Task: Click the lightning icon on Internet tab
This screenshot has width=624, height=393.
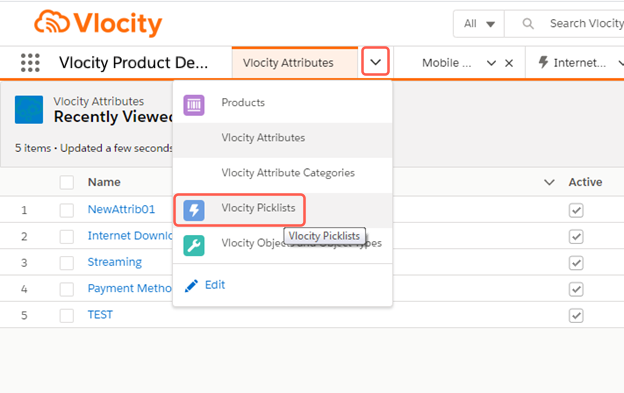Action: 543,62
